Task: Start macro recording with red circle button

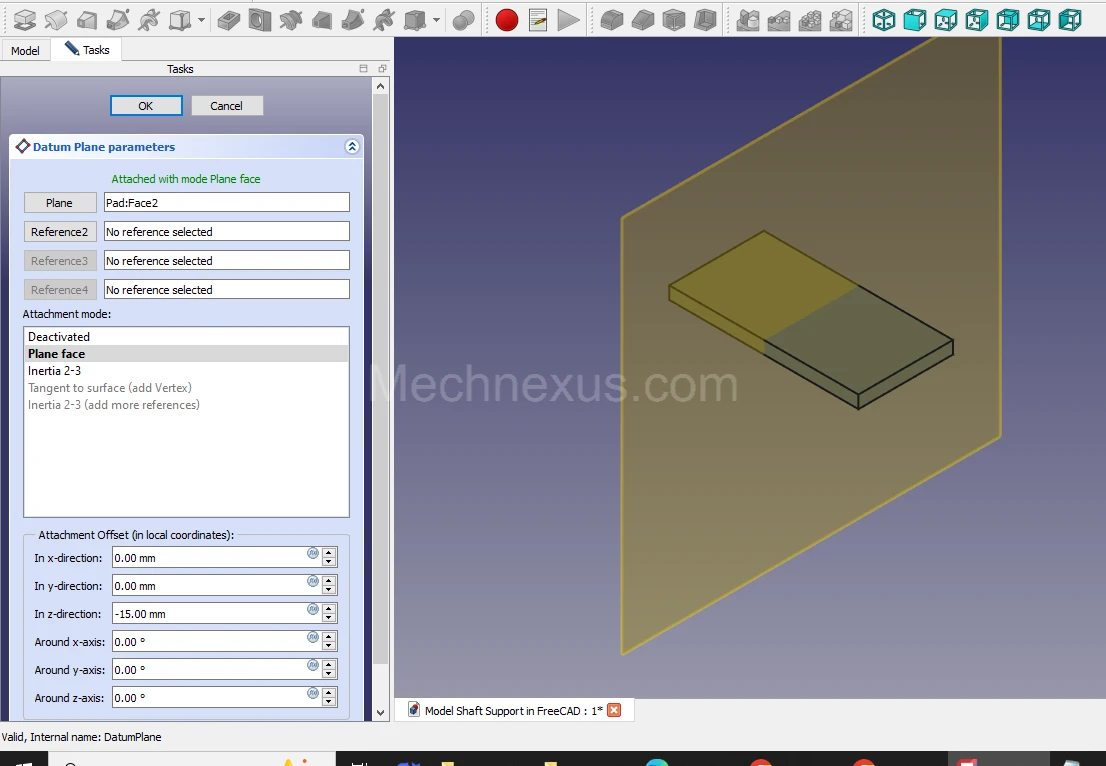Action: (507, 20)
